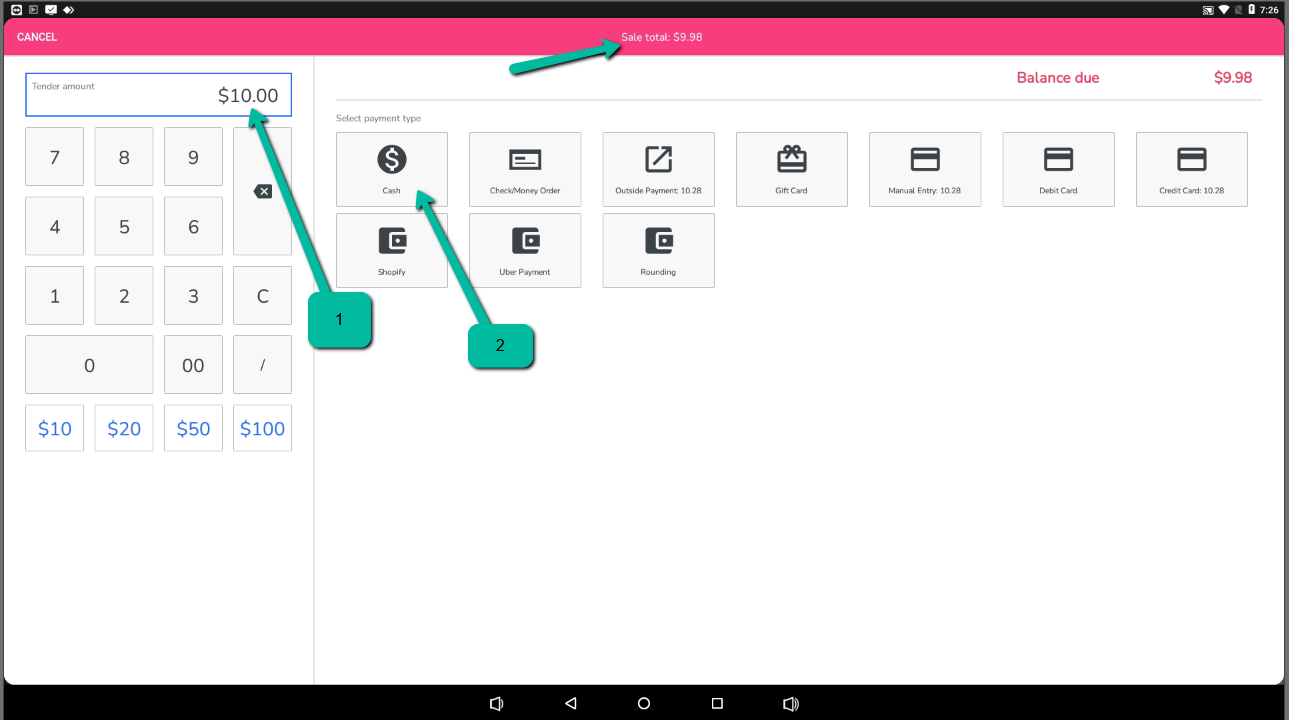Pay with Gift Card

pos(791,169)
